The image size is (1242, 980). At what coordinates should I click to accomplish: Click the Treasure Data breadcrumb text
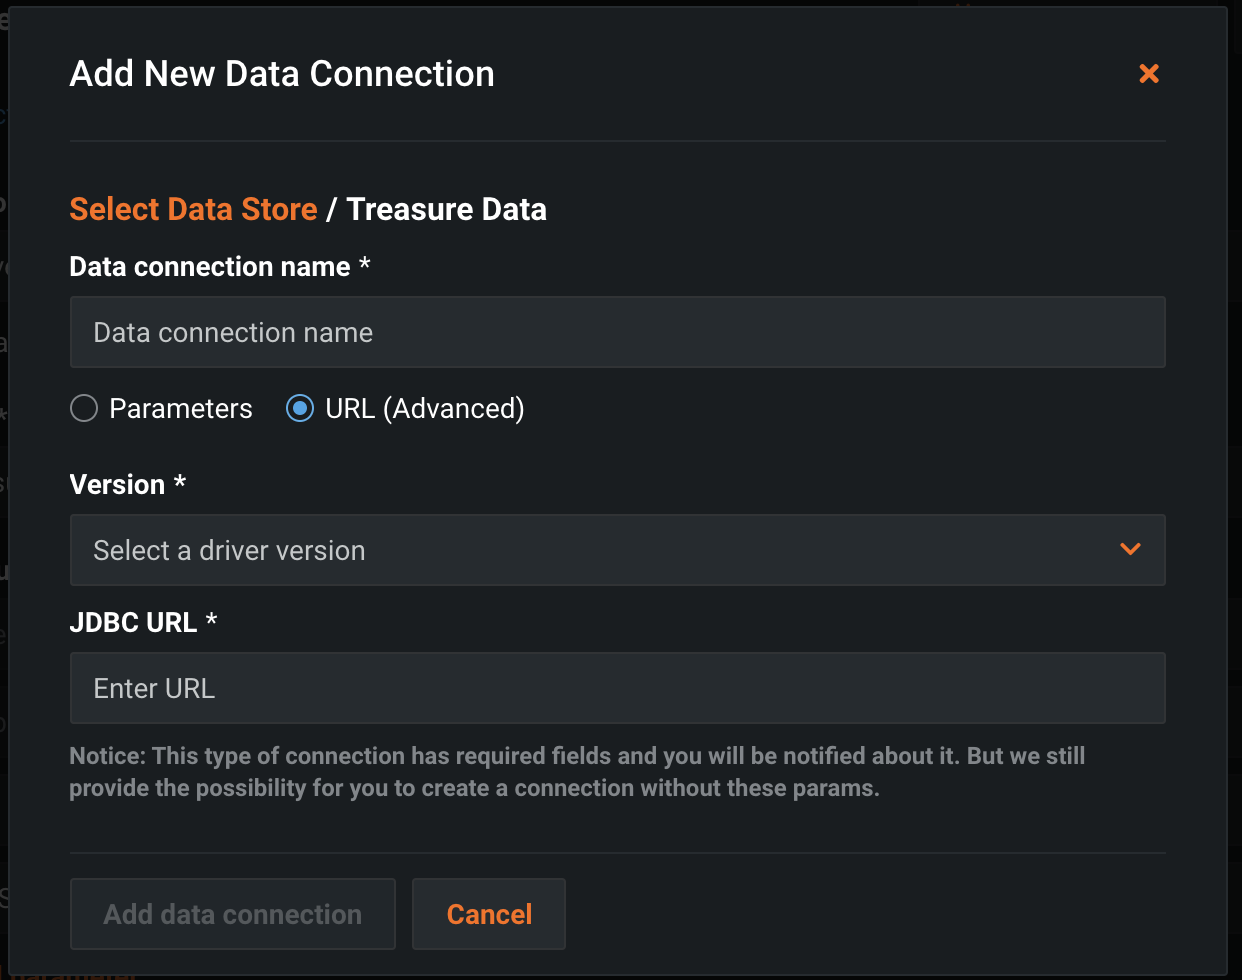[x=447, y=209]
